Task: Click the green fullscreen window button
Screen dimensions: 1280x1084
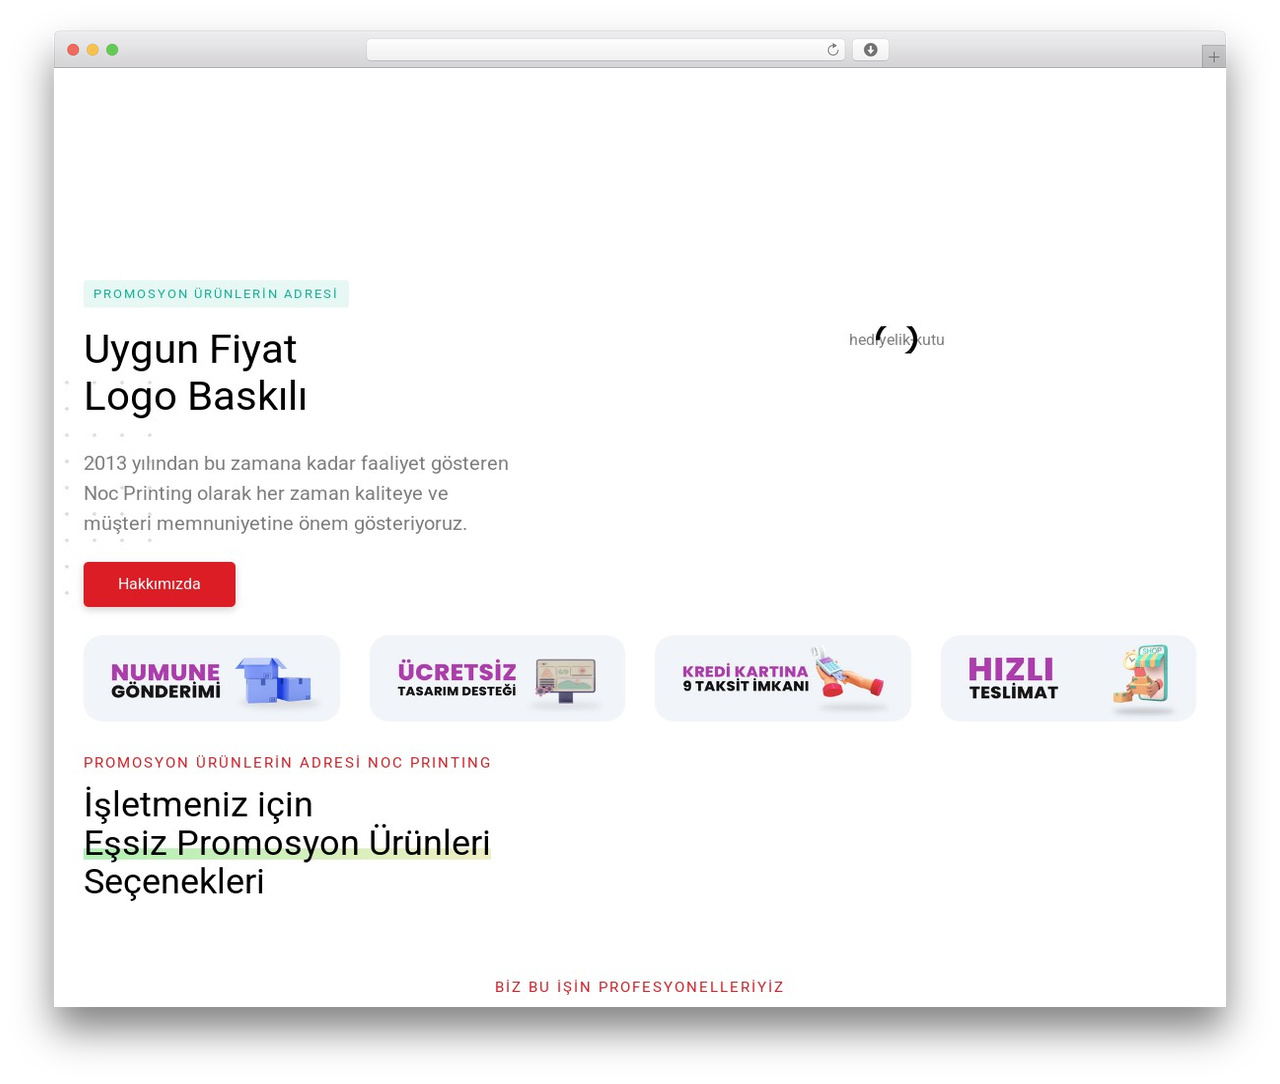Action: [x=112, y=50]
